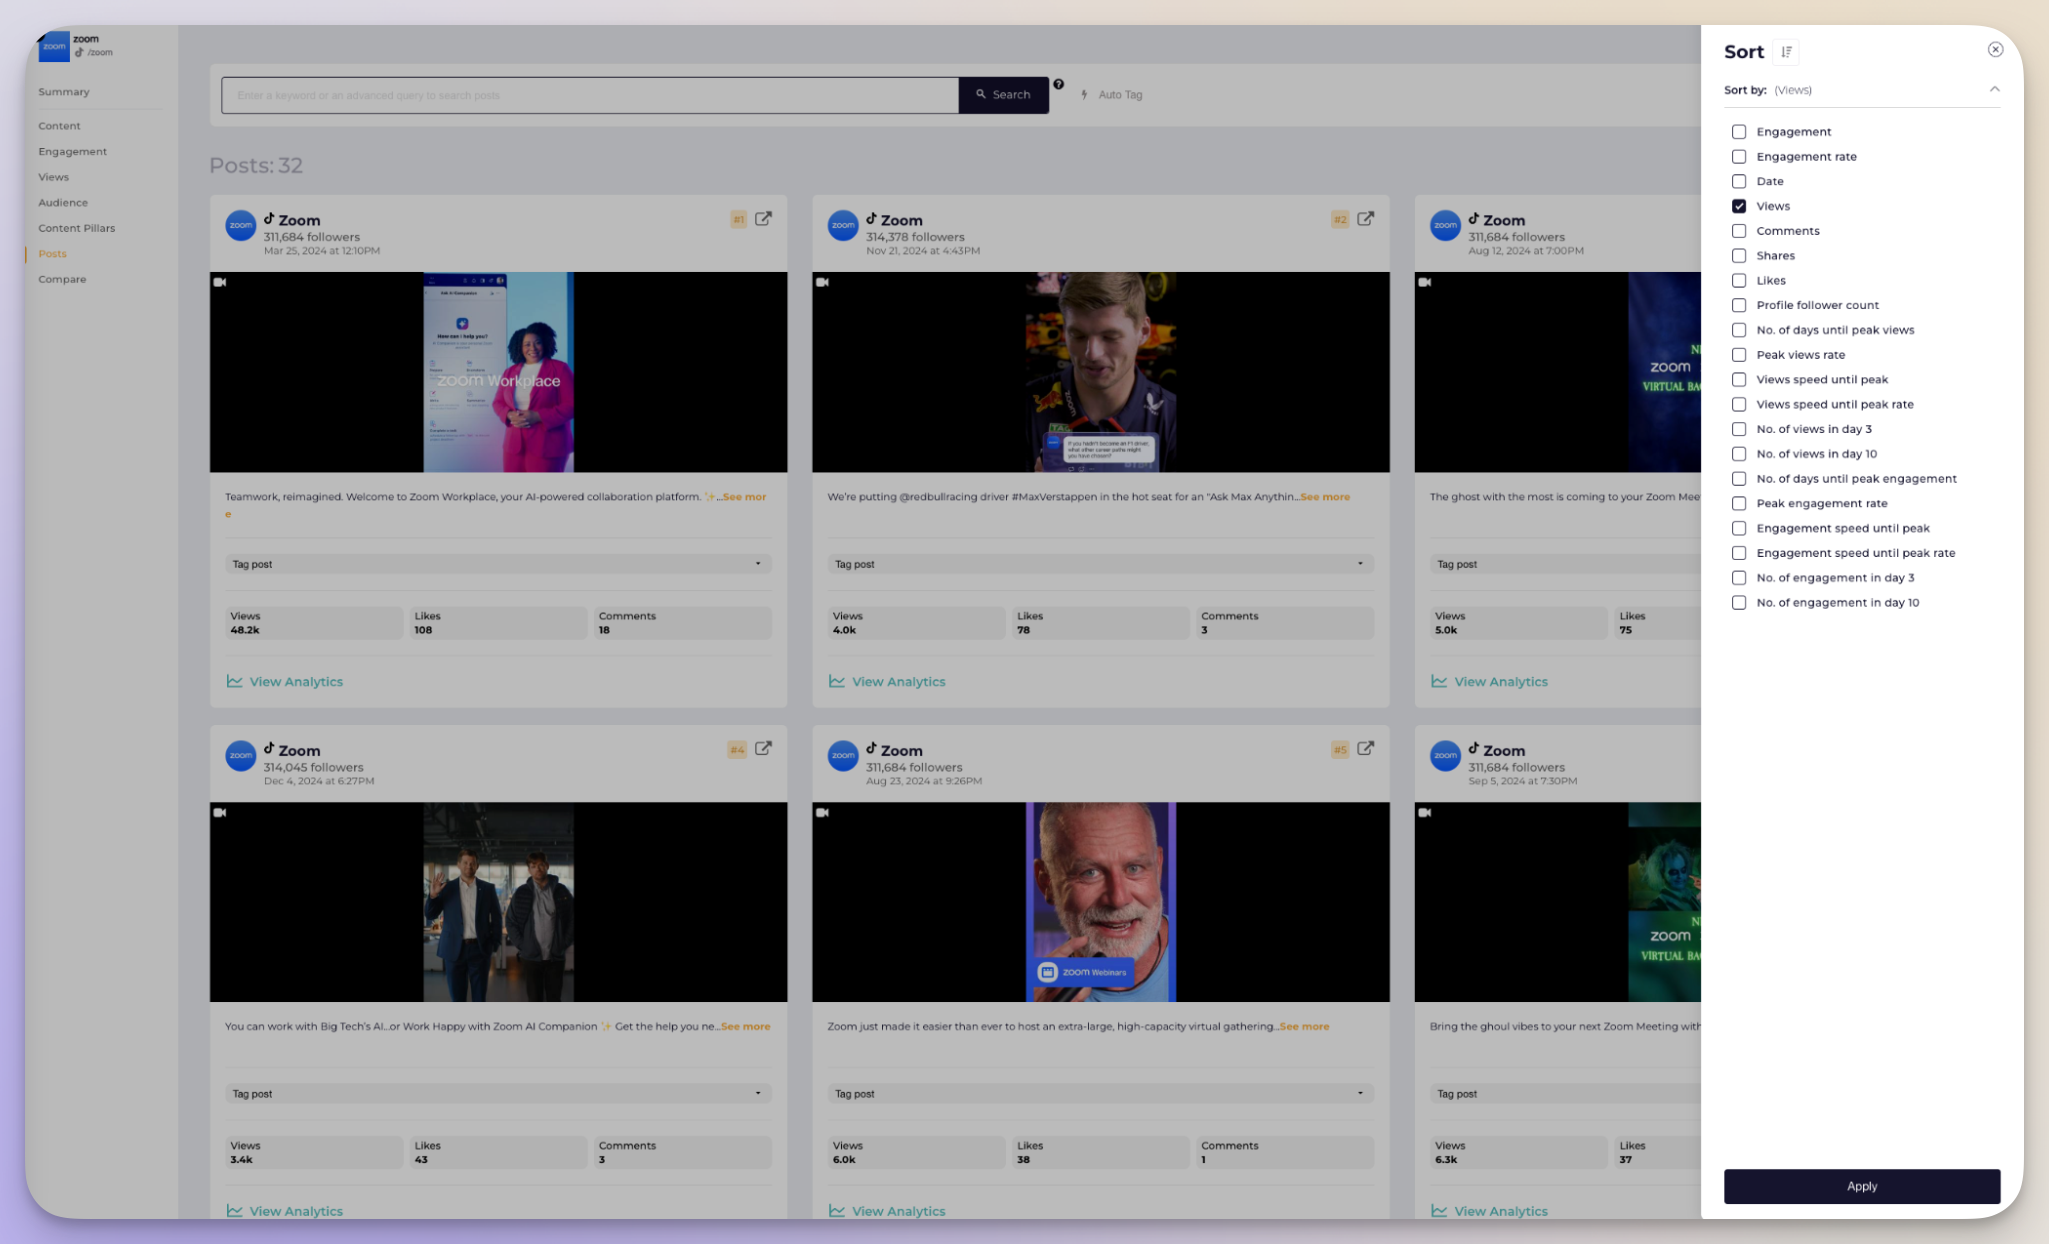Check the Date sort option
Viewport: 2049px width, 1244px height.
pos(1739,181)
